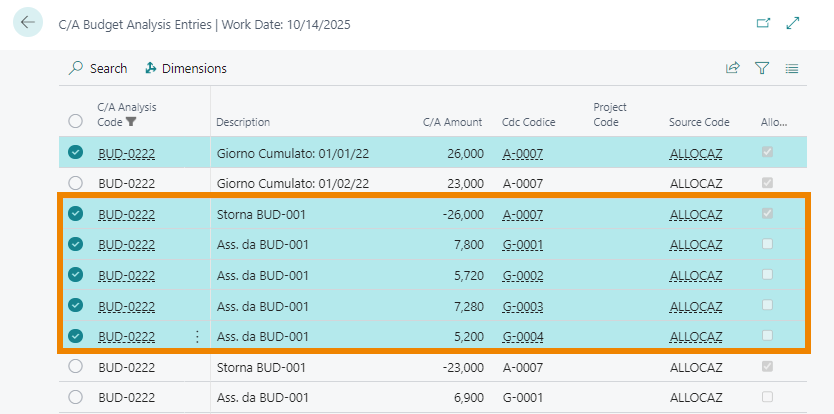Image resolution: width=834 pixels, height=414 pixels.
Task: Open the G-0002 Cdc Codice link
Action: (522, 275)
